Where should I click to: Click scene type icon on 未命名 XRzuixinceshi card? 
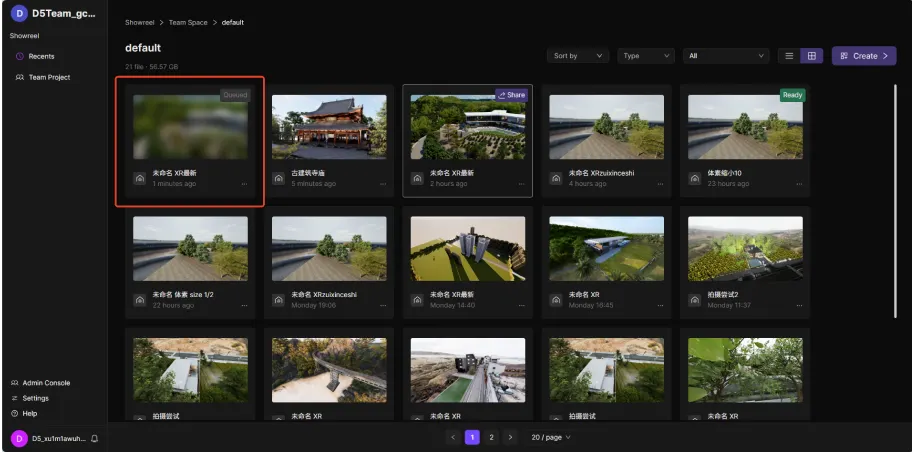click(x=557, y=178)
